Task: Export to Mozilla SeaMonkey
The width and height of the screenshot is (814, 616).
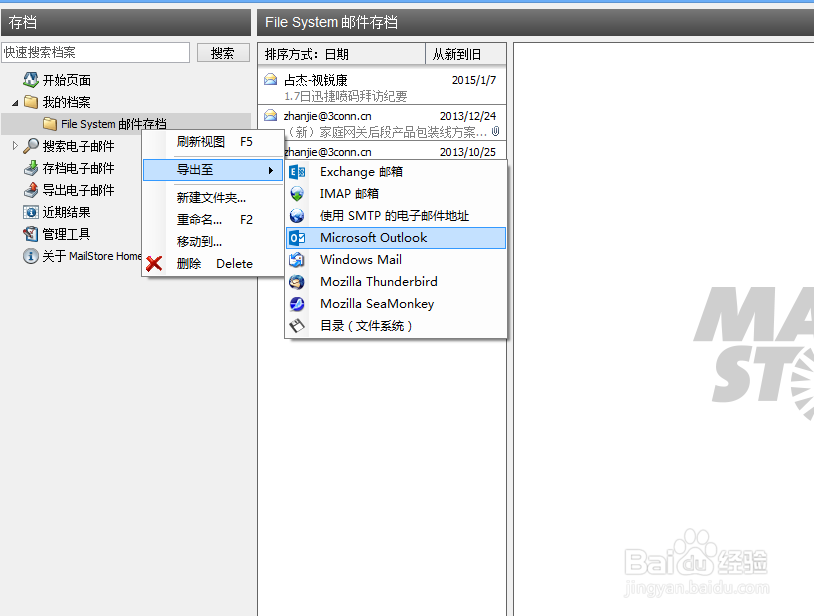Action: [396, 304]
